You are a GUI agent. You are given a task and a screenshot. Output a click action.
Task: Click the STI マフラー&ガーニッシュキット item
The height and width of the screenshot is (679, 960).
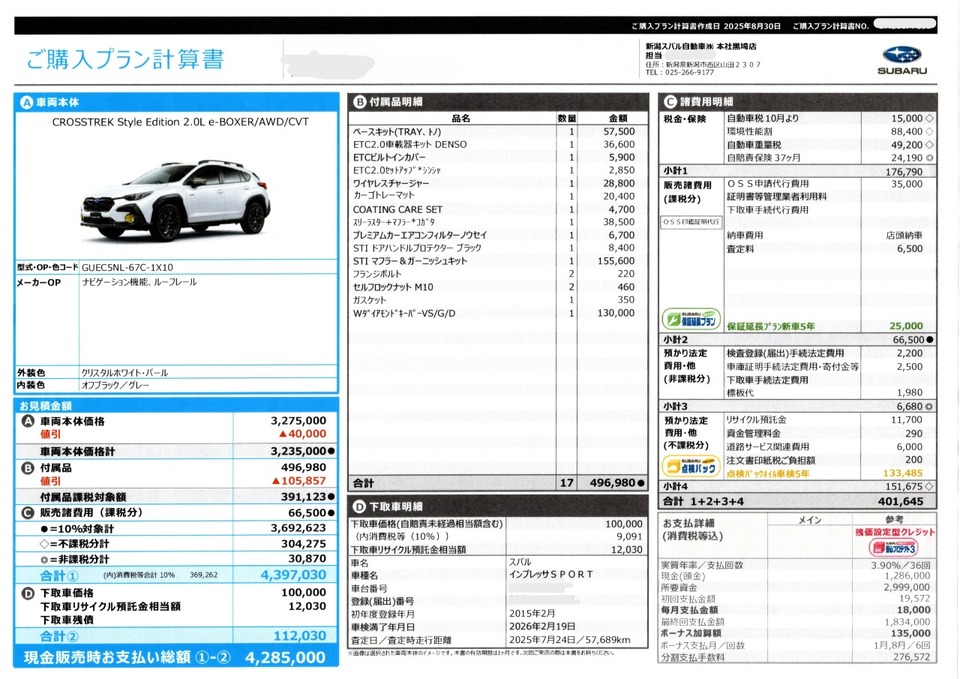pyautogui.click(x=410, y=261)
